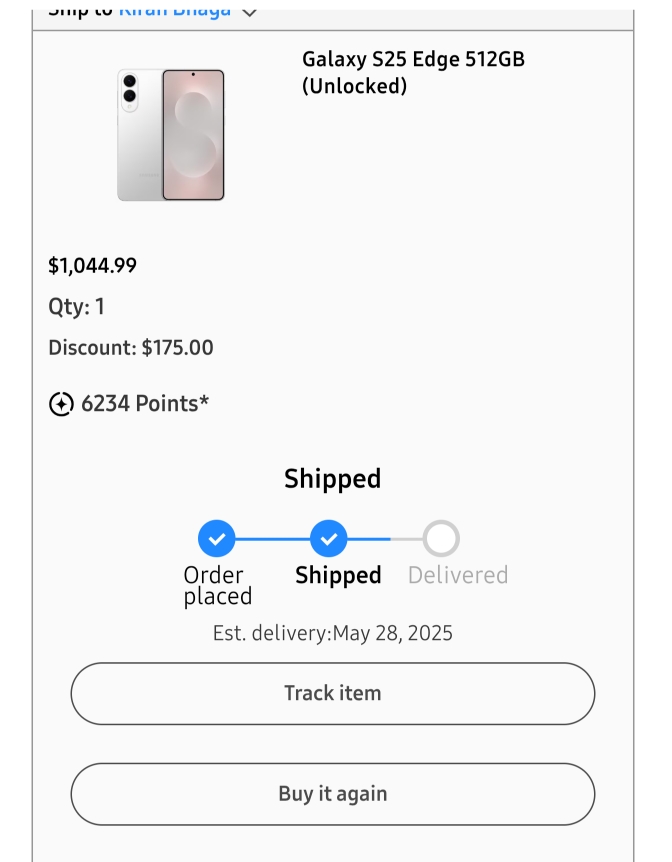Click the Order placed checkmark circle

click(x=216, y=539)
